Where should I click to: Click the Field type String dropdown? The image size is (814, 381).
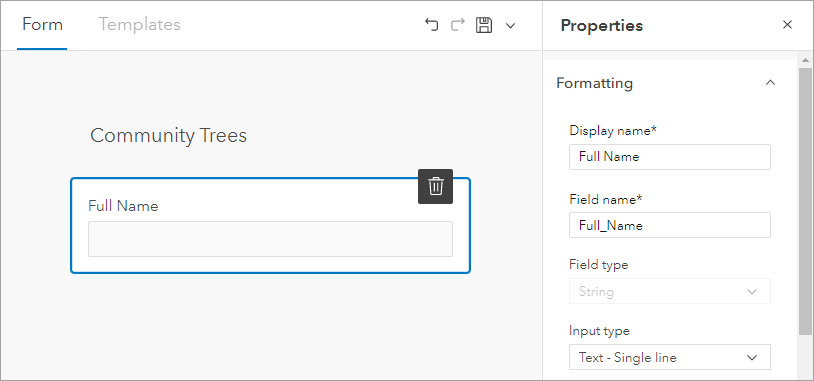pyautogui.click(x=670, y=291)
